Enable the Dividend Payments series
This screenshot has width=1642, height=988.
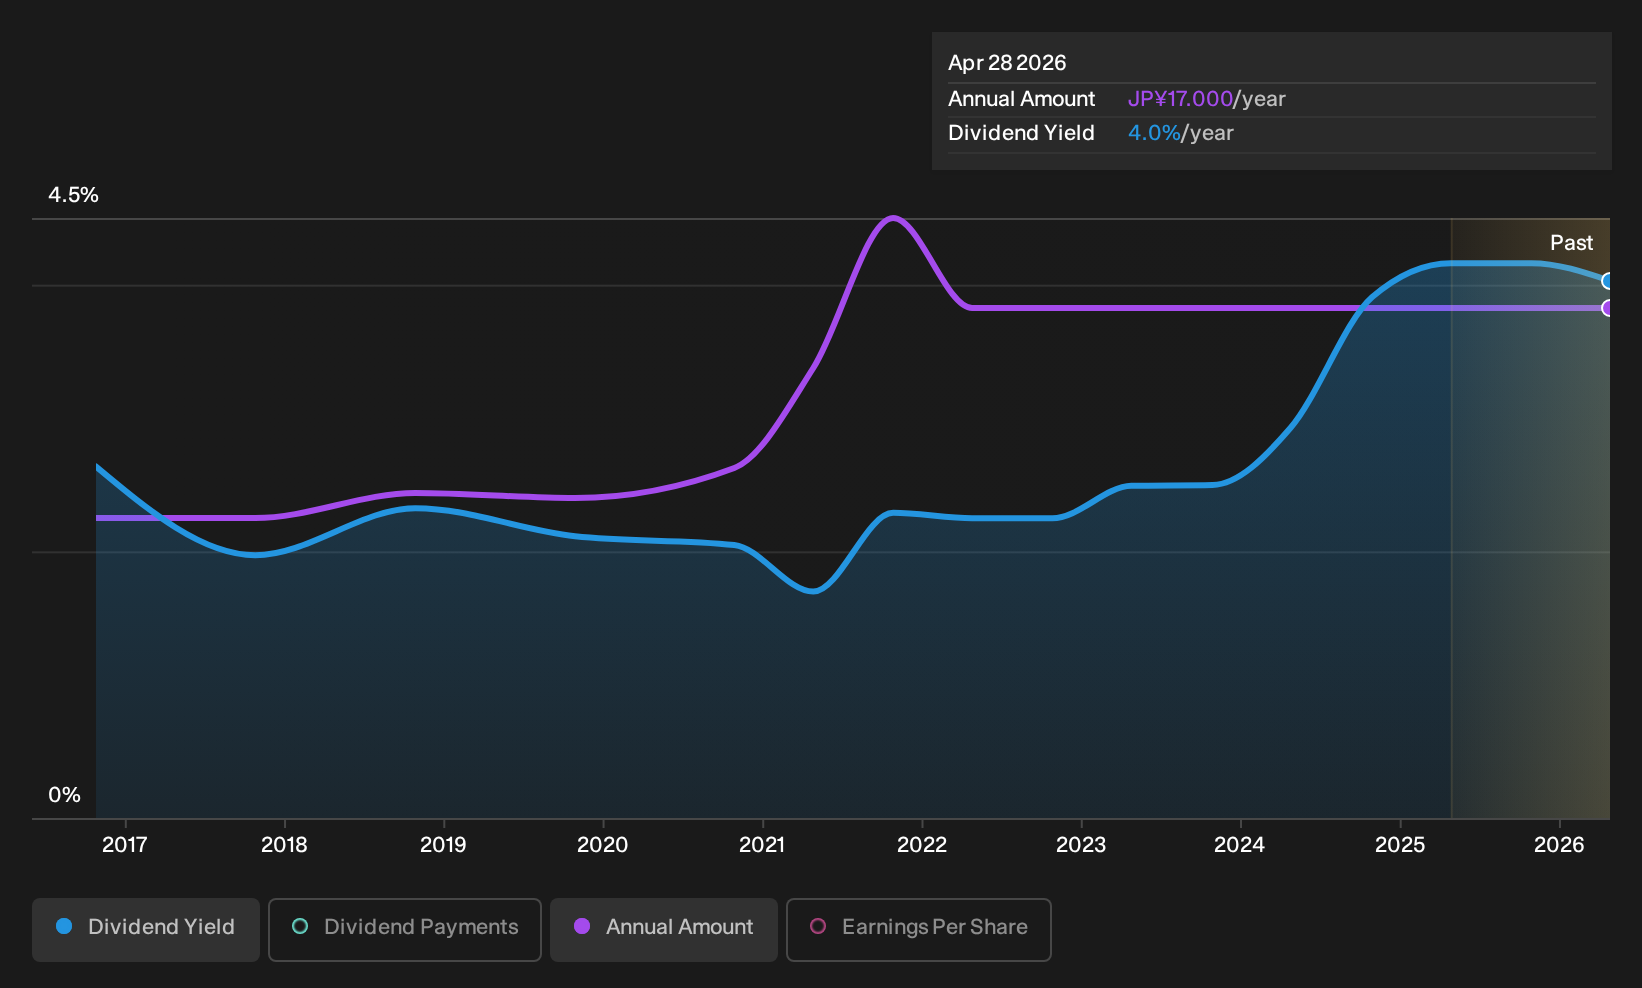pyautogui.click(x=405, y=930)
